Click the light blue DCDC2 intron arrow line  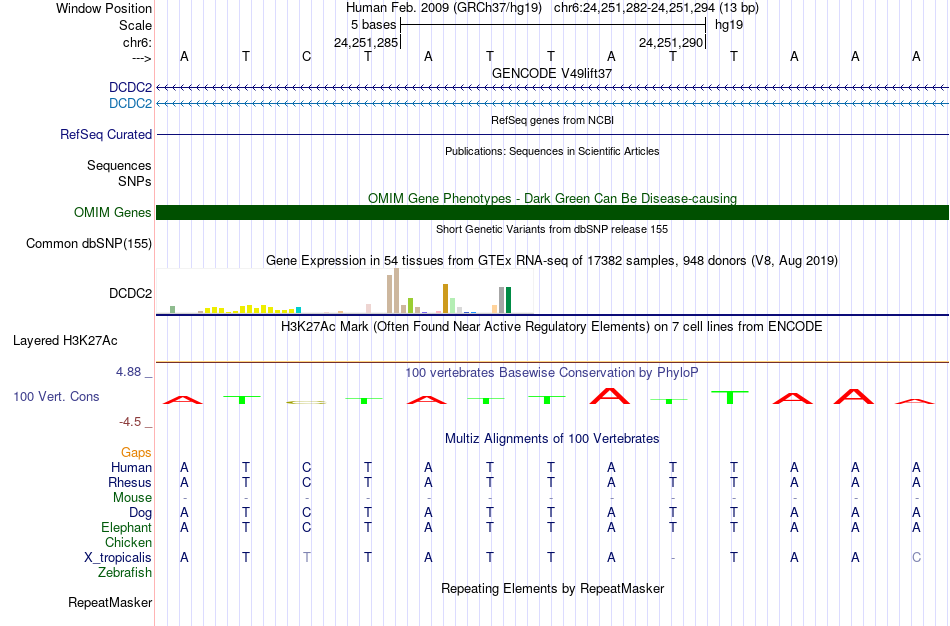[x=552, y=104]
